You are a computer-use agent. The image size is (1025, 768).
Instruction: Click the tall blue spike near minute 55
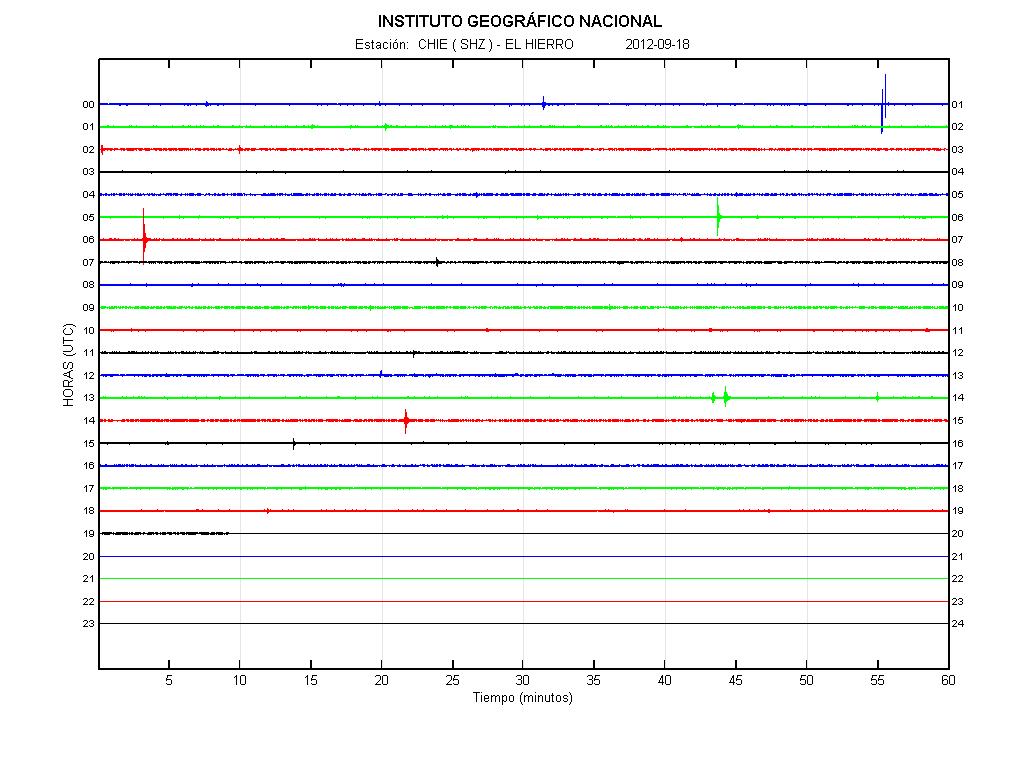884,104
